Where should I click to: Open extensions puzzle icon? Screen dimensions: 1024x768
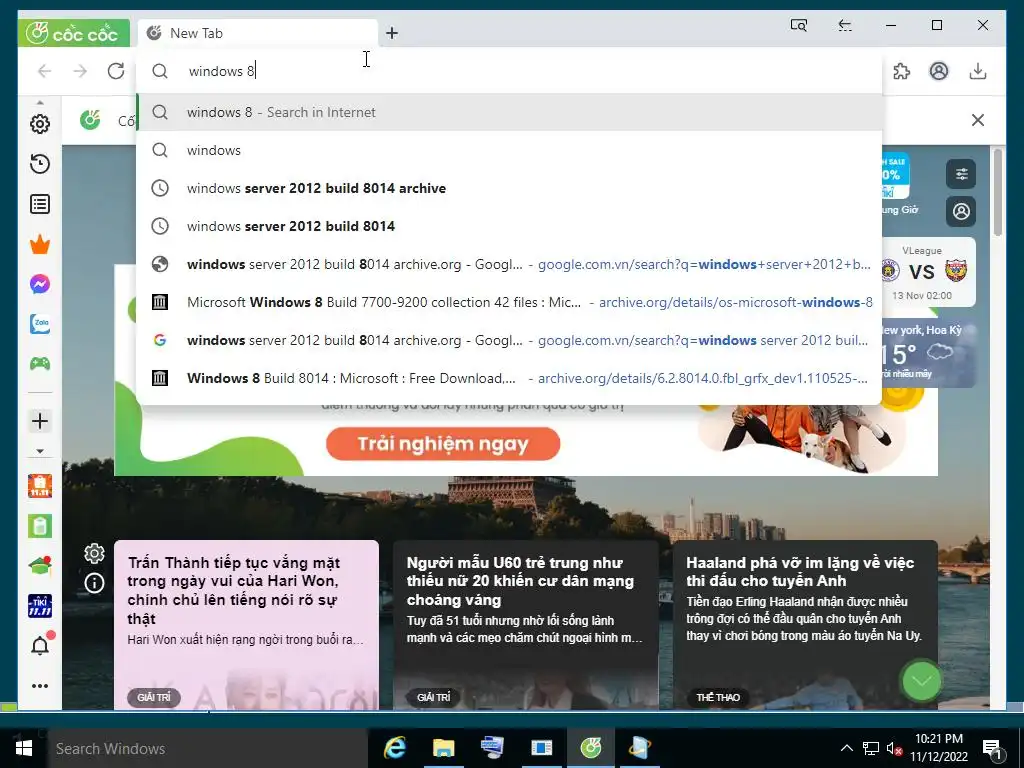click(x=901, y=71)
